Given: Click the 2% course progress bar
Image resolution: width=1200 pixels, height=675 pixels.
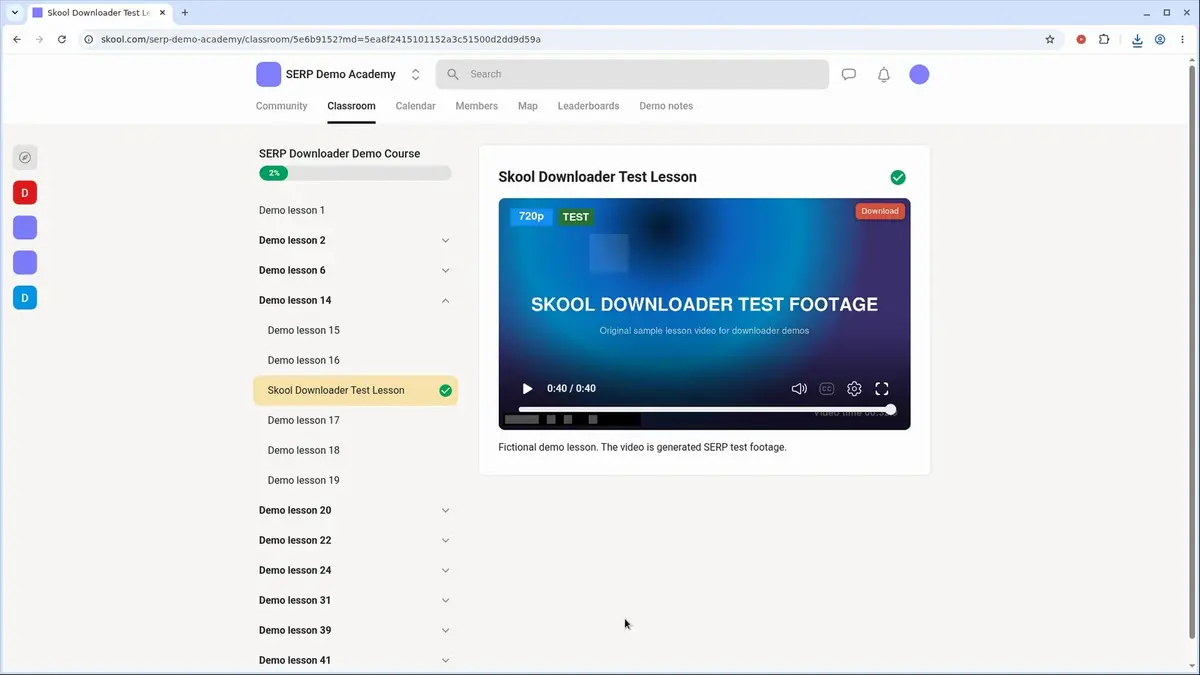Looking at the screenshot, I should point(355,173).
